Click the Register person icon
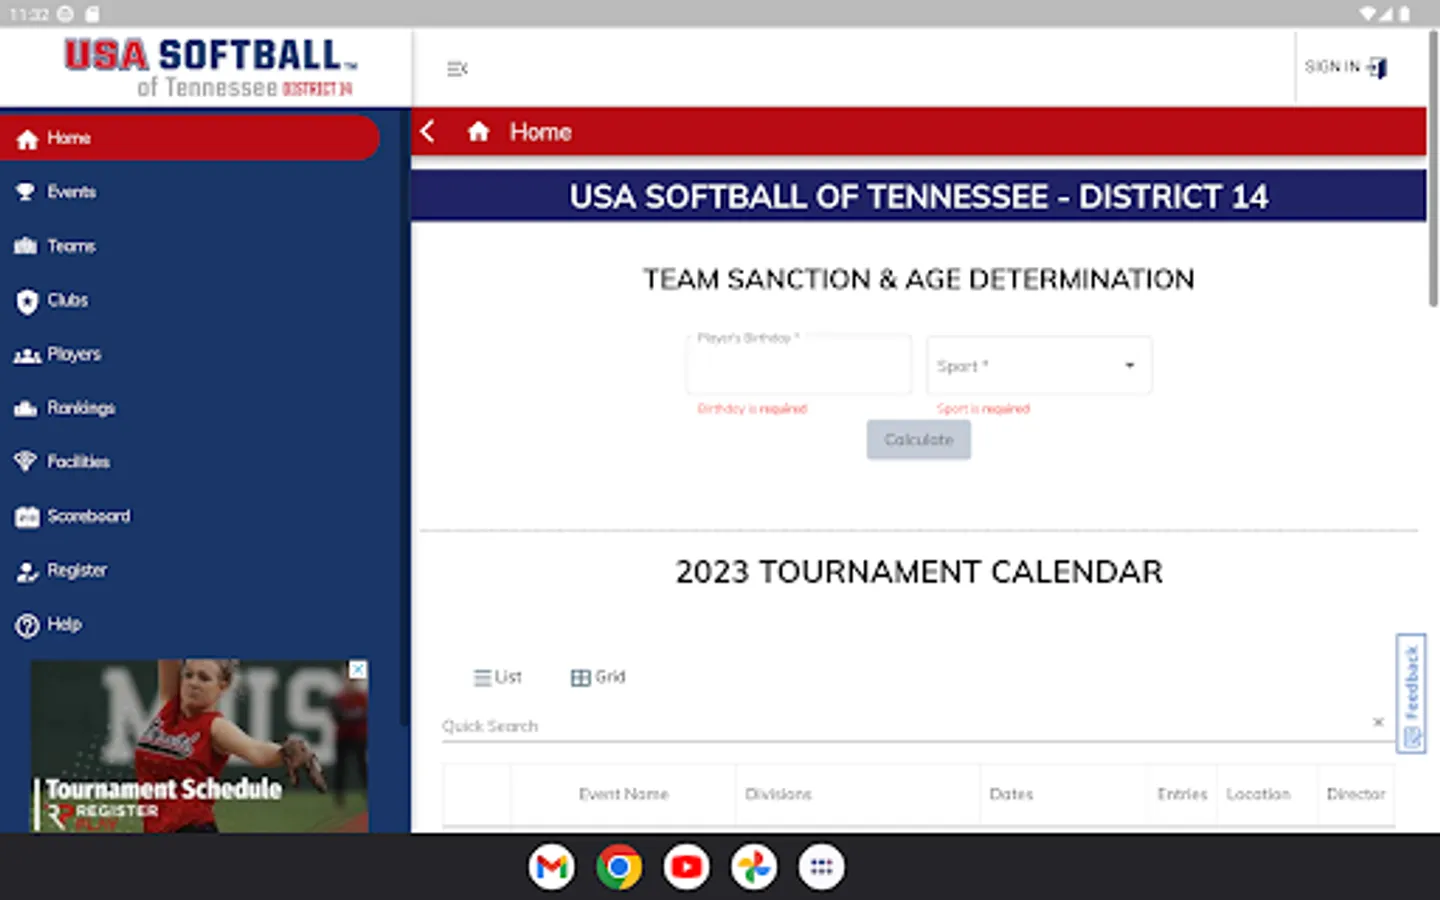 coord(27,571)
